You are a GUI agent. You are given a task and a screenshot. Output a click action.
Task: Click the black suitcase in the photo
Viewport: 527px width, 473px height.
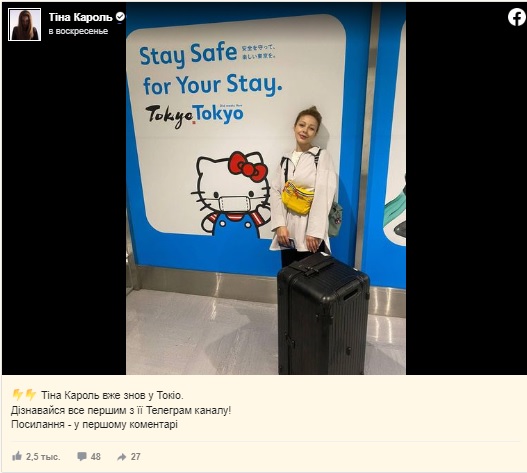point(323,314)
